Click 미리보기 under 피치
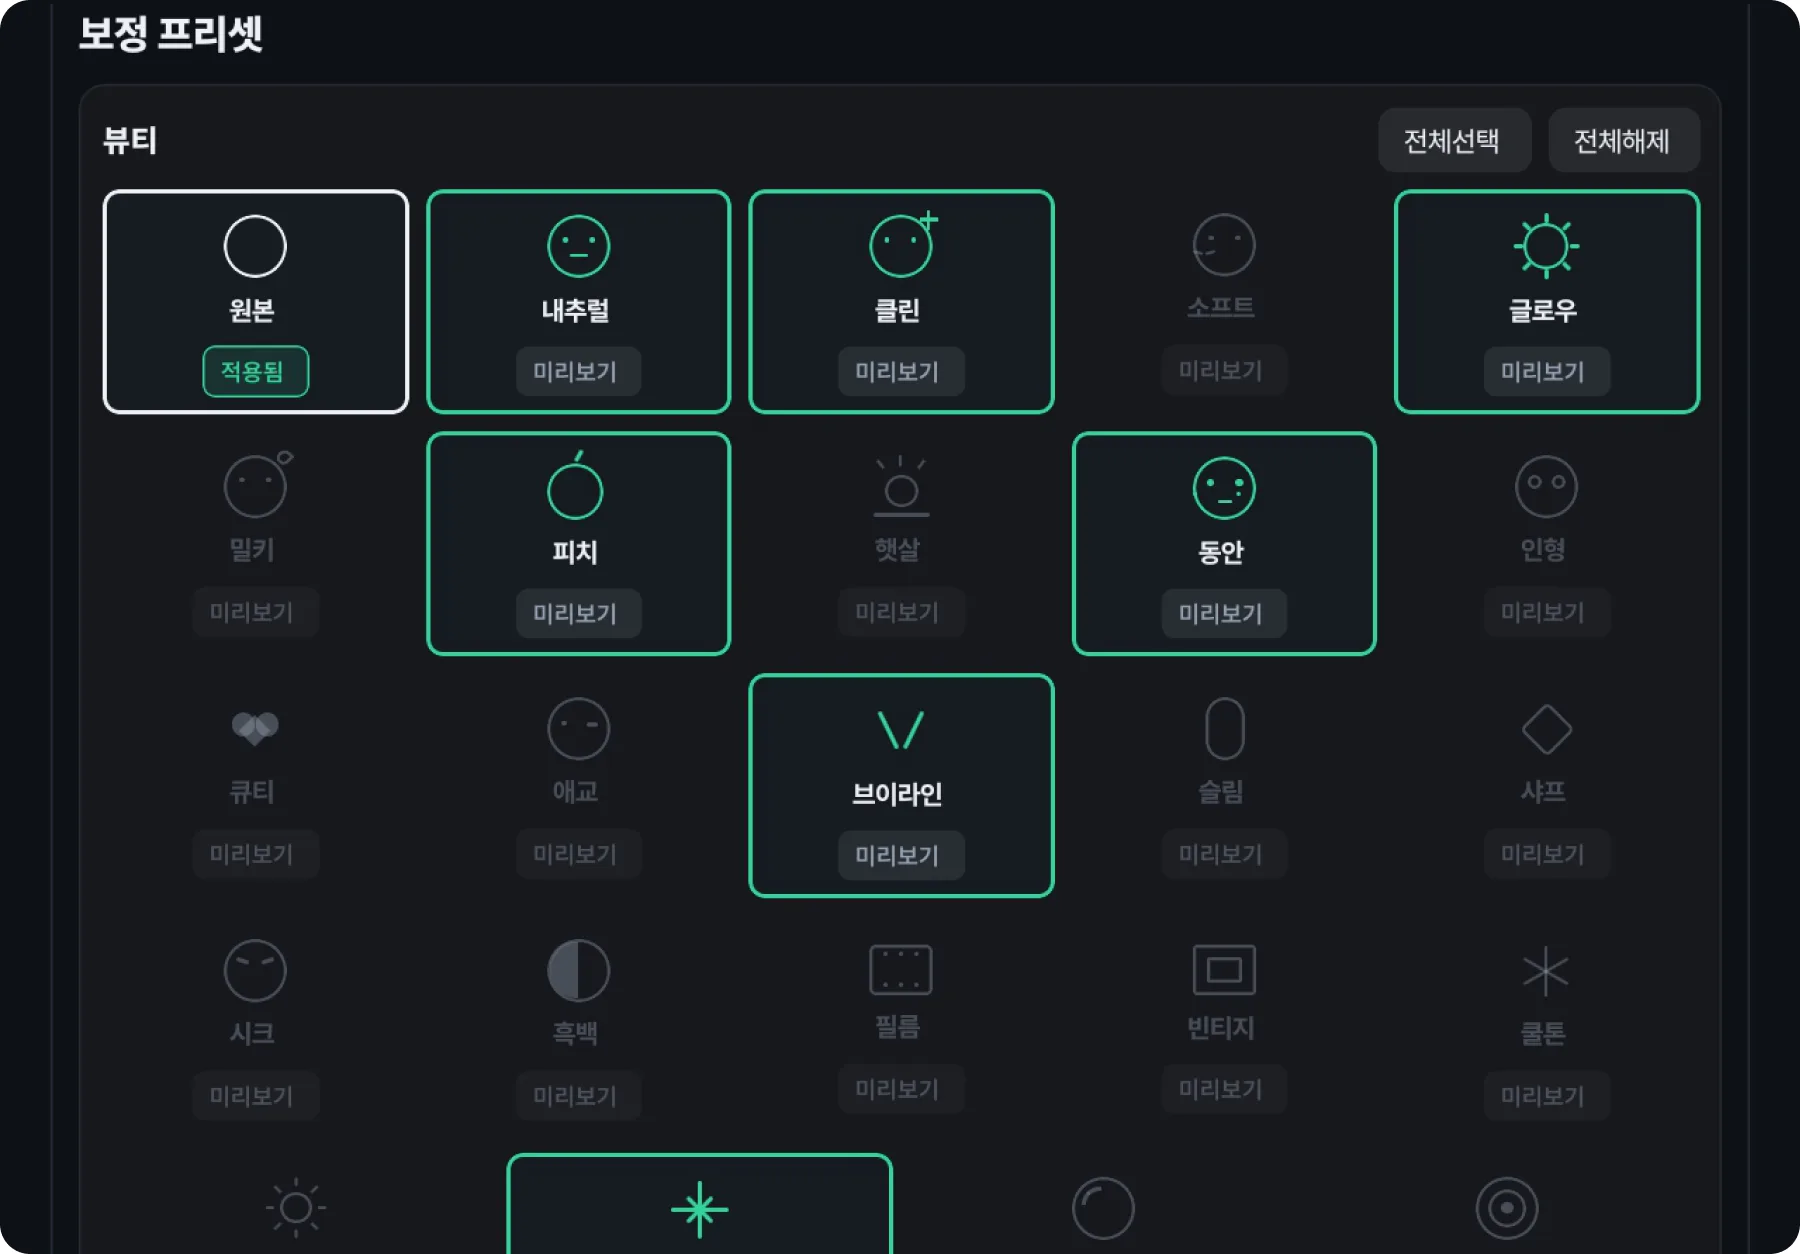 (578, 613)
